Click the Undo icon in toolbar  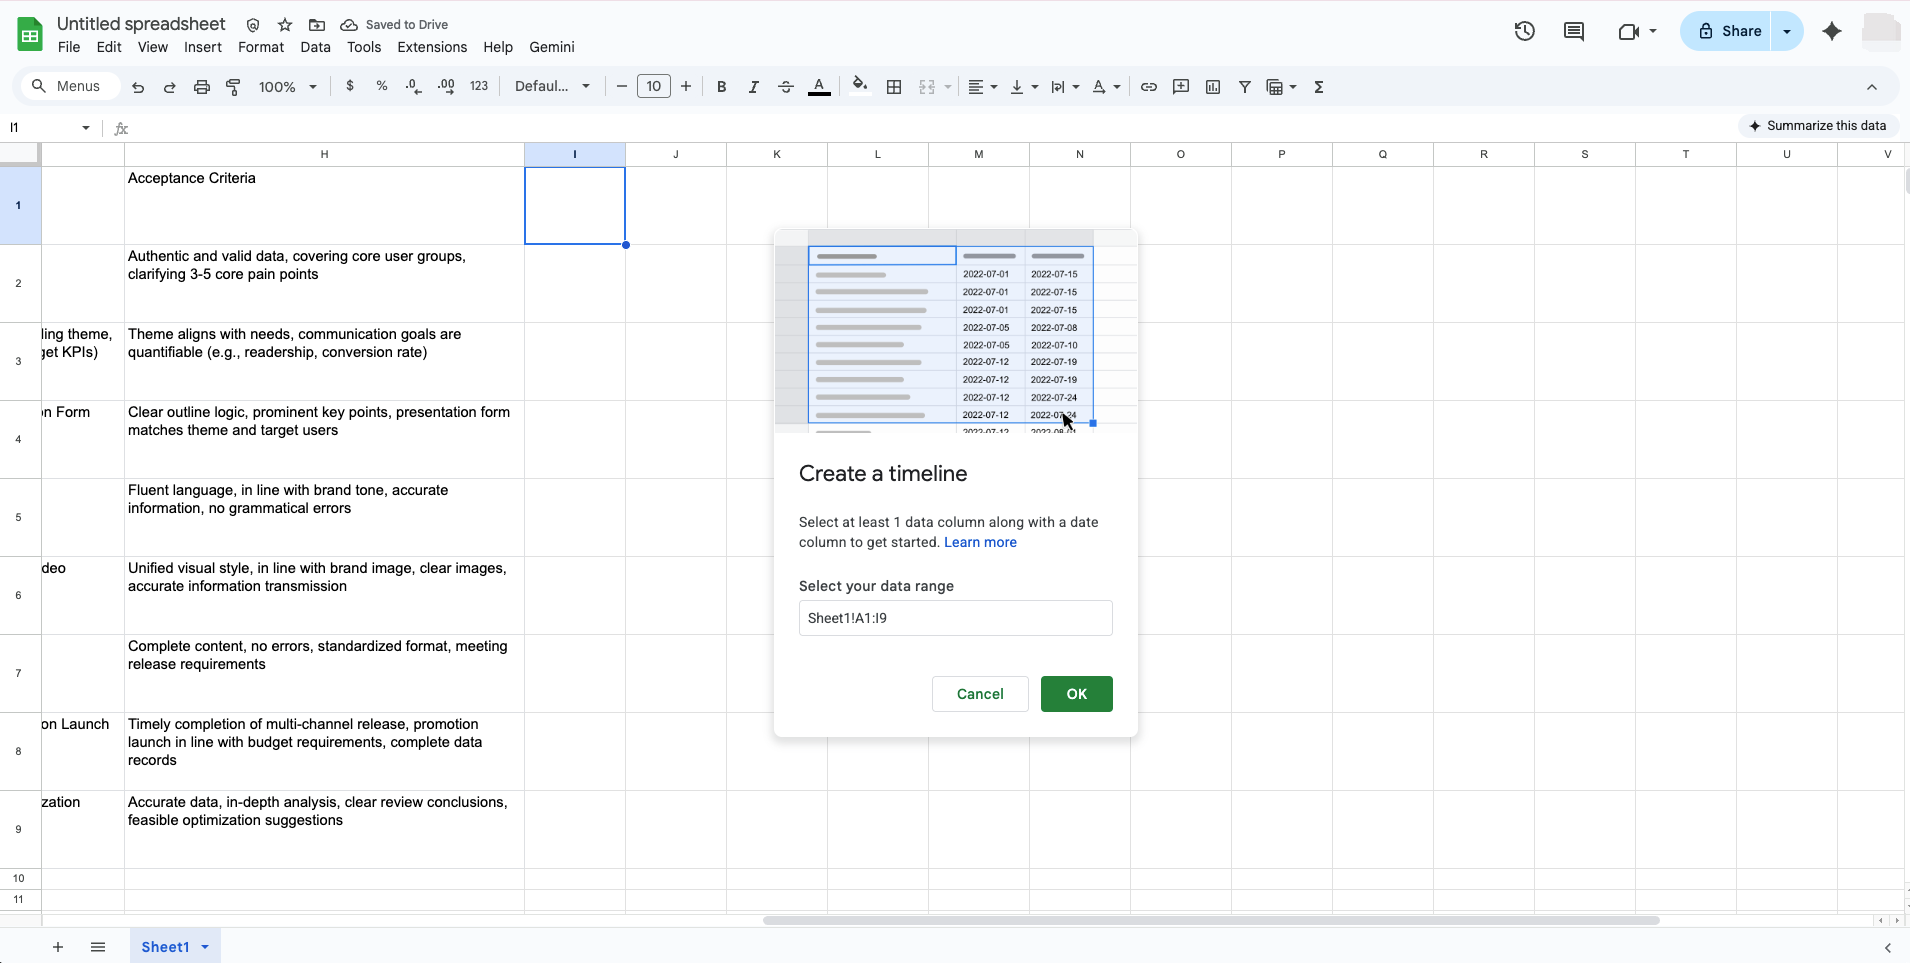tap(138, 87)
